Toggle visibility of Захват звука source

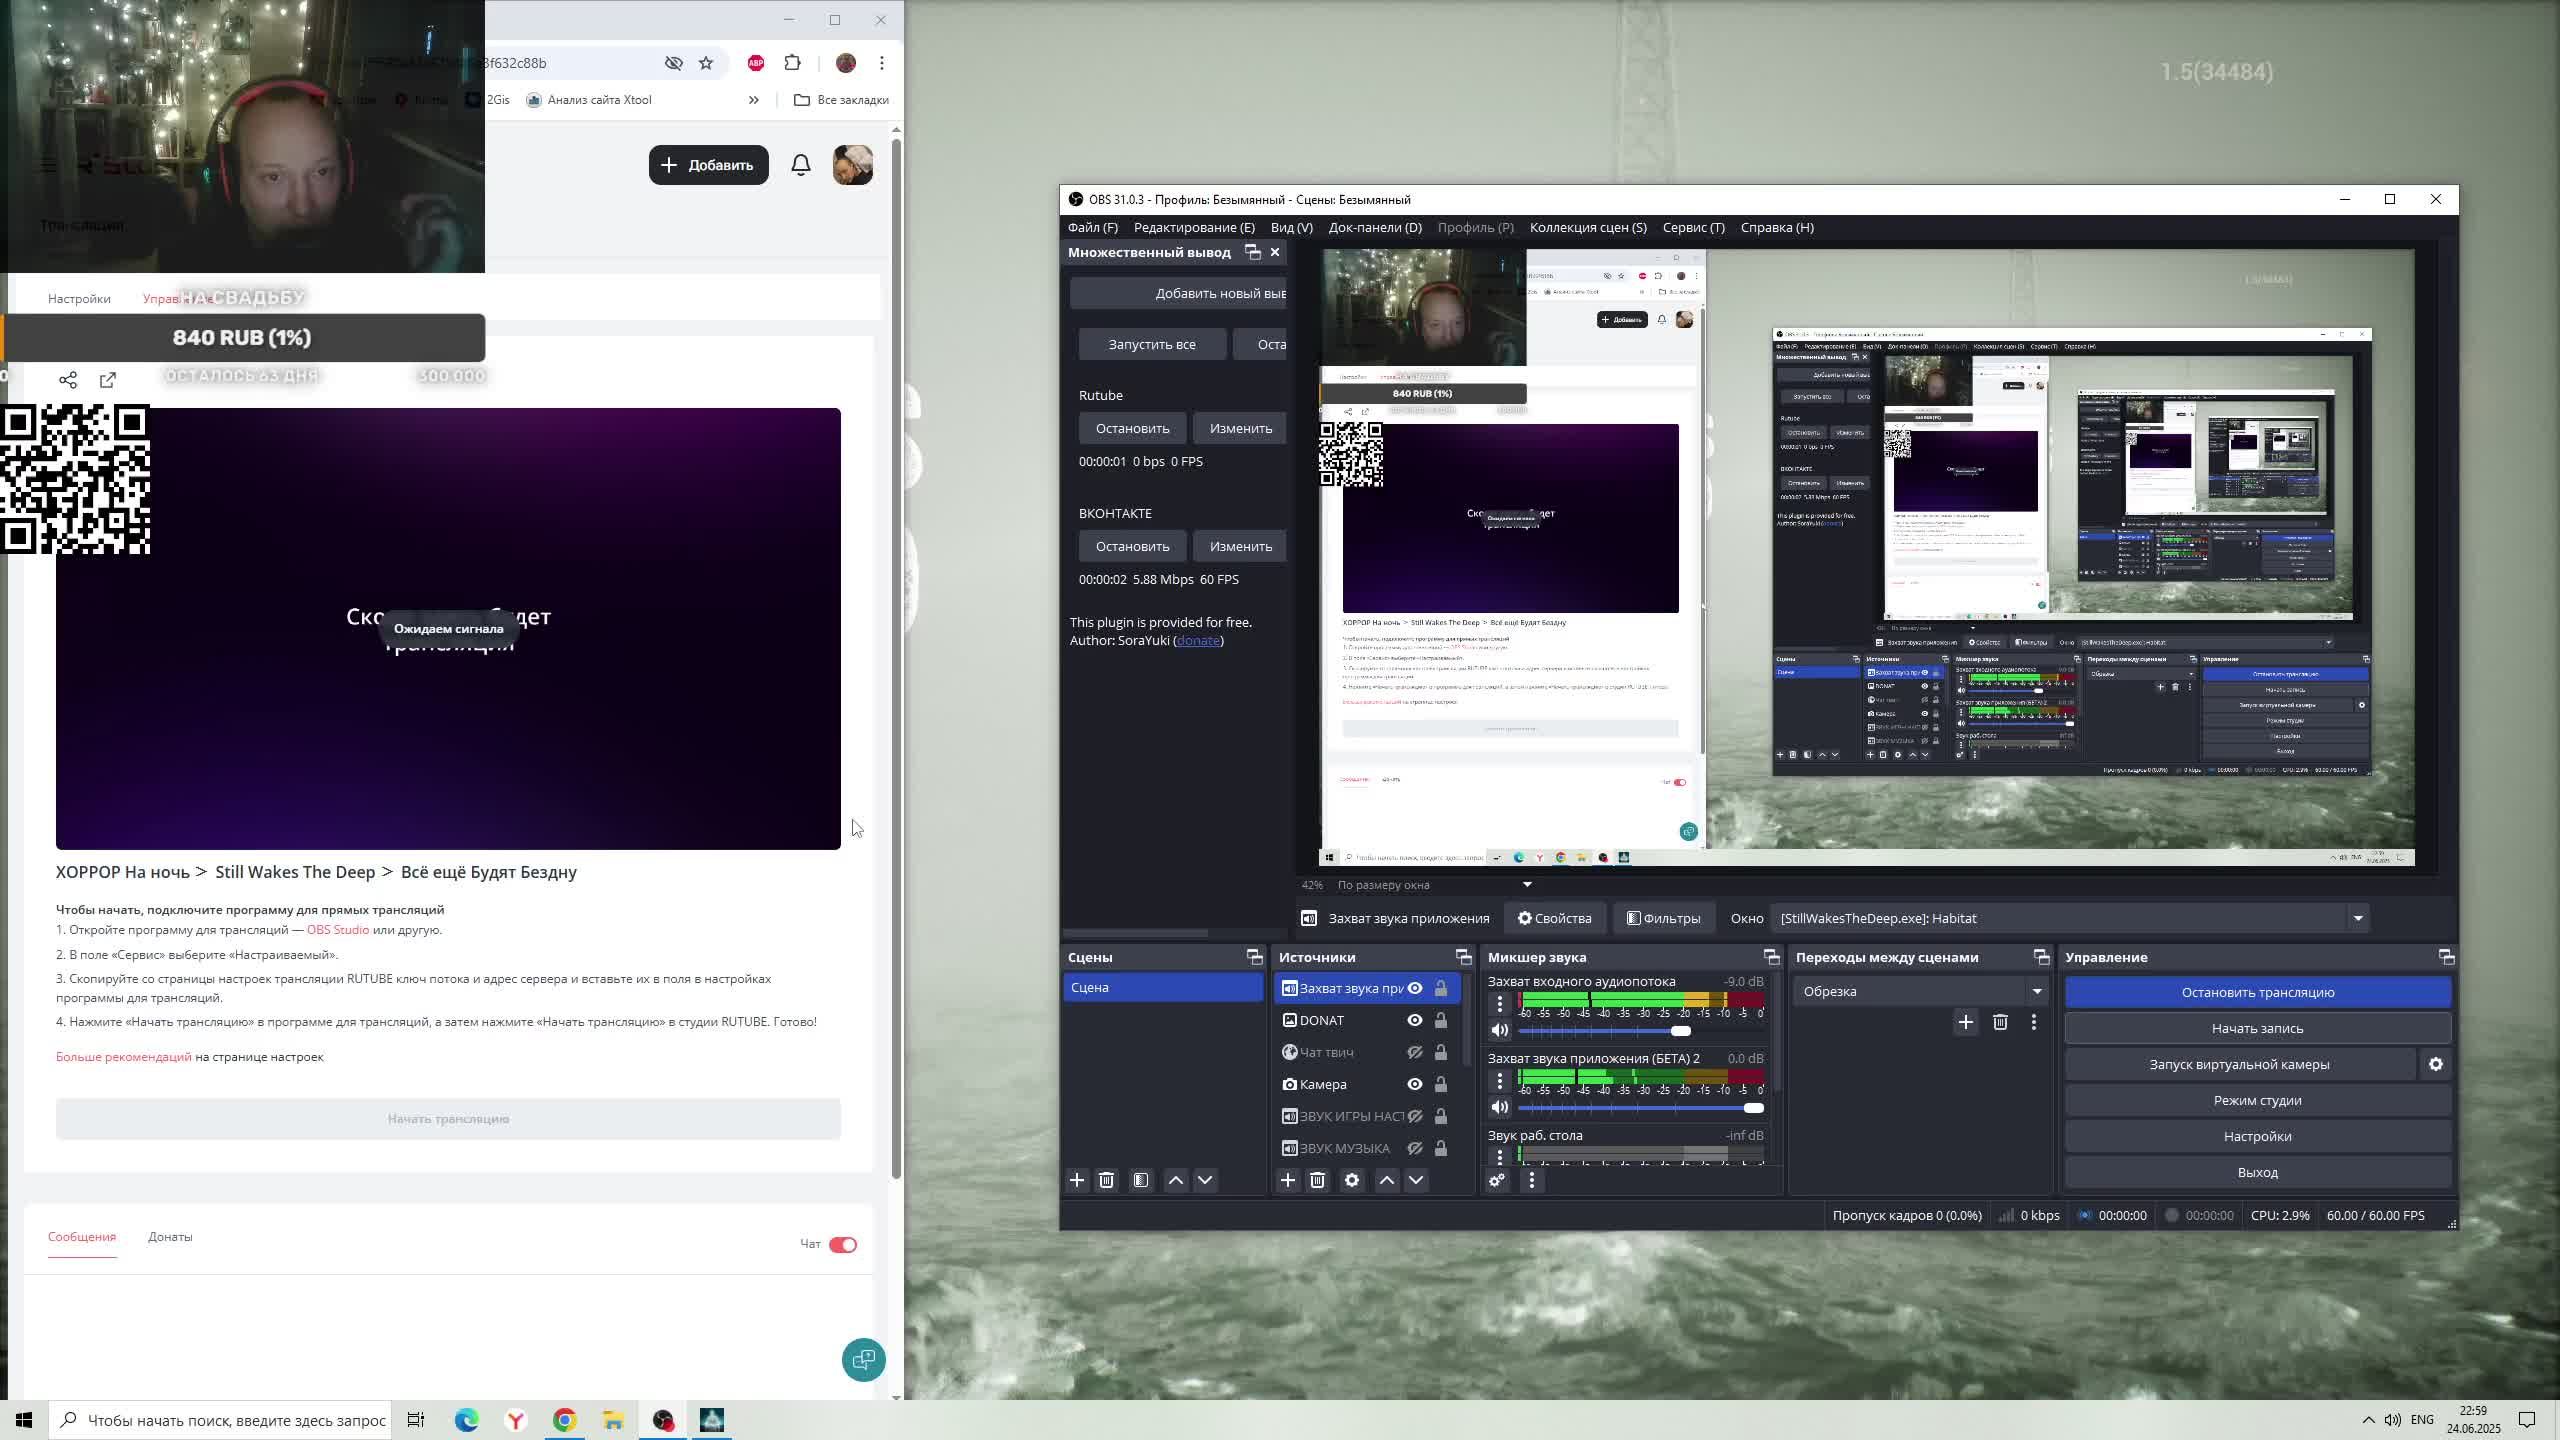pyautogui.click(x=1415, y=988)
